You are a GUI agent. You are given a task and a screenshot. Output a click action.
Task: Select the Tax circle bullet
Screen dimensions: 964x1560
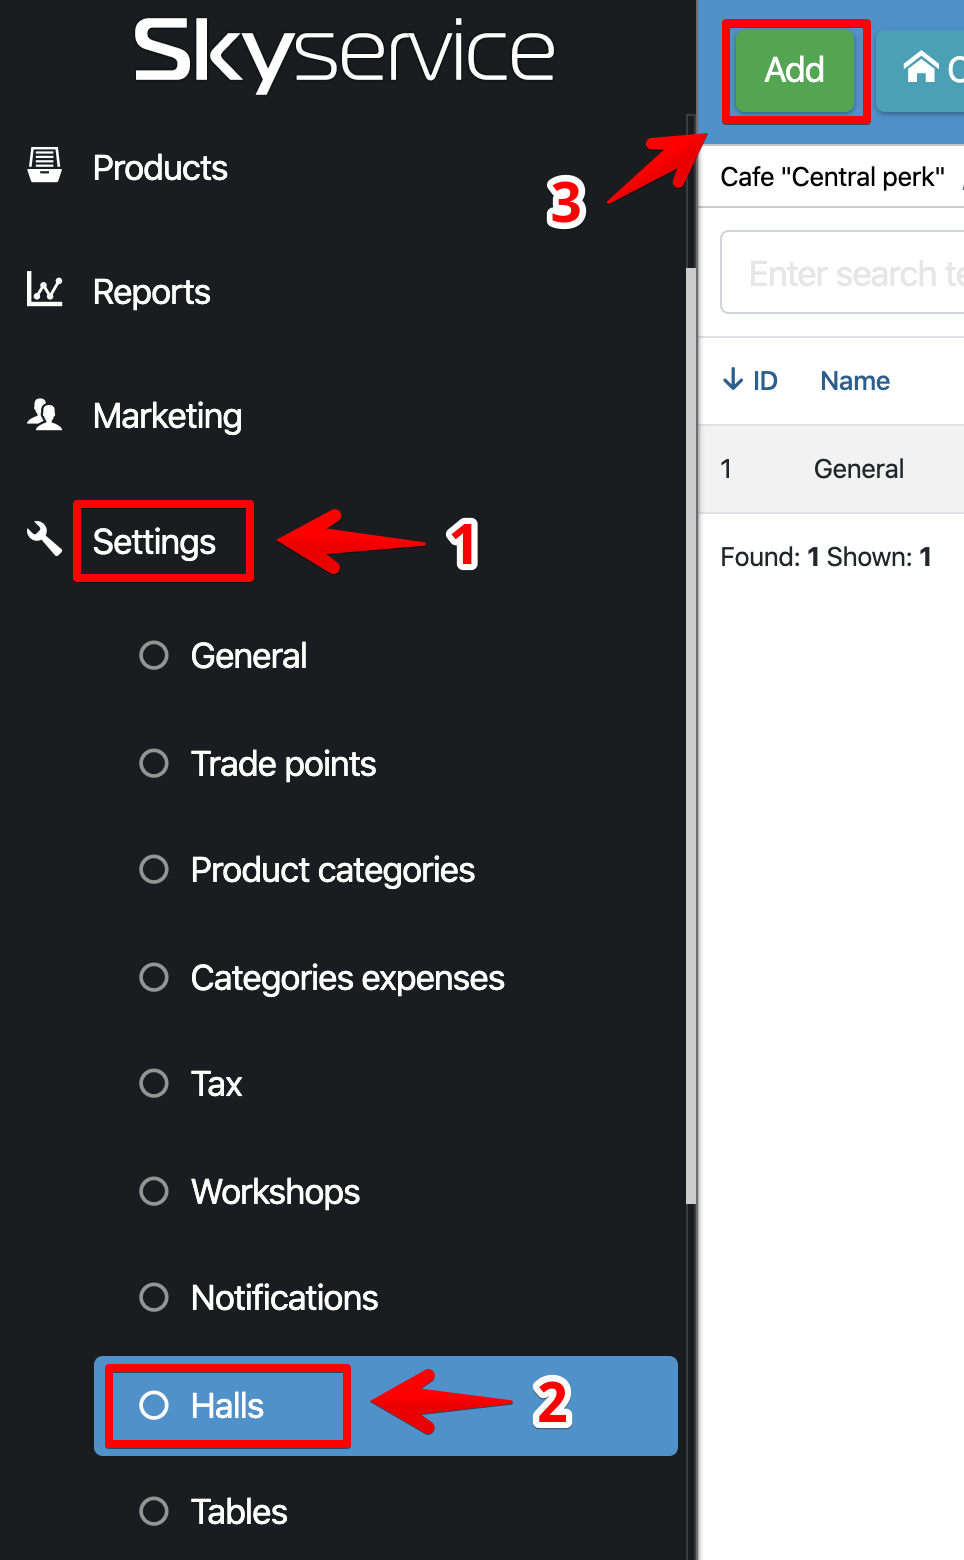[154, 1084]
